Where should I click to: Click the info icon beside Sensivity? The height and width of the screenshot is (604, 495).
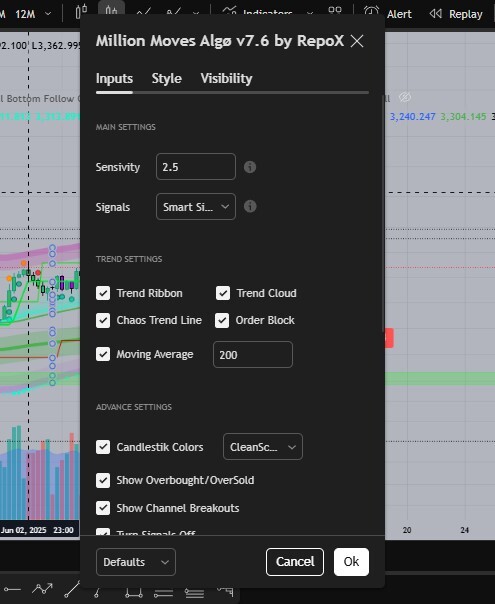pos(250,167)
